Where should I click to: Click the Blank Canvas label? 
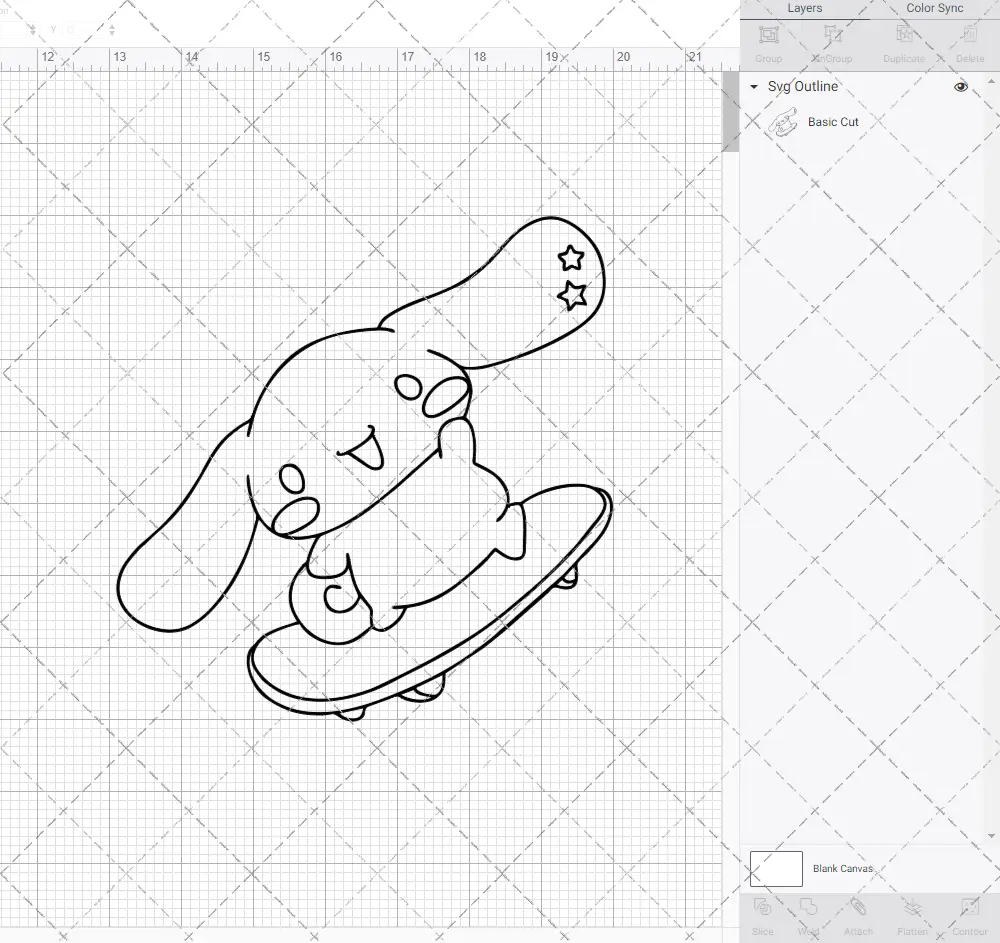pos(842,868)
